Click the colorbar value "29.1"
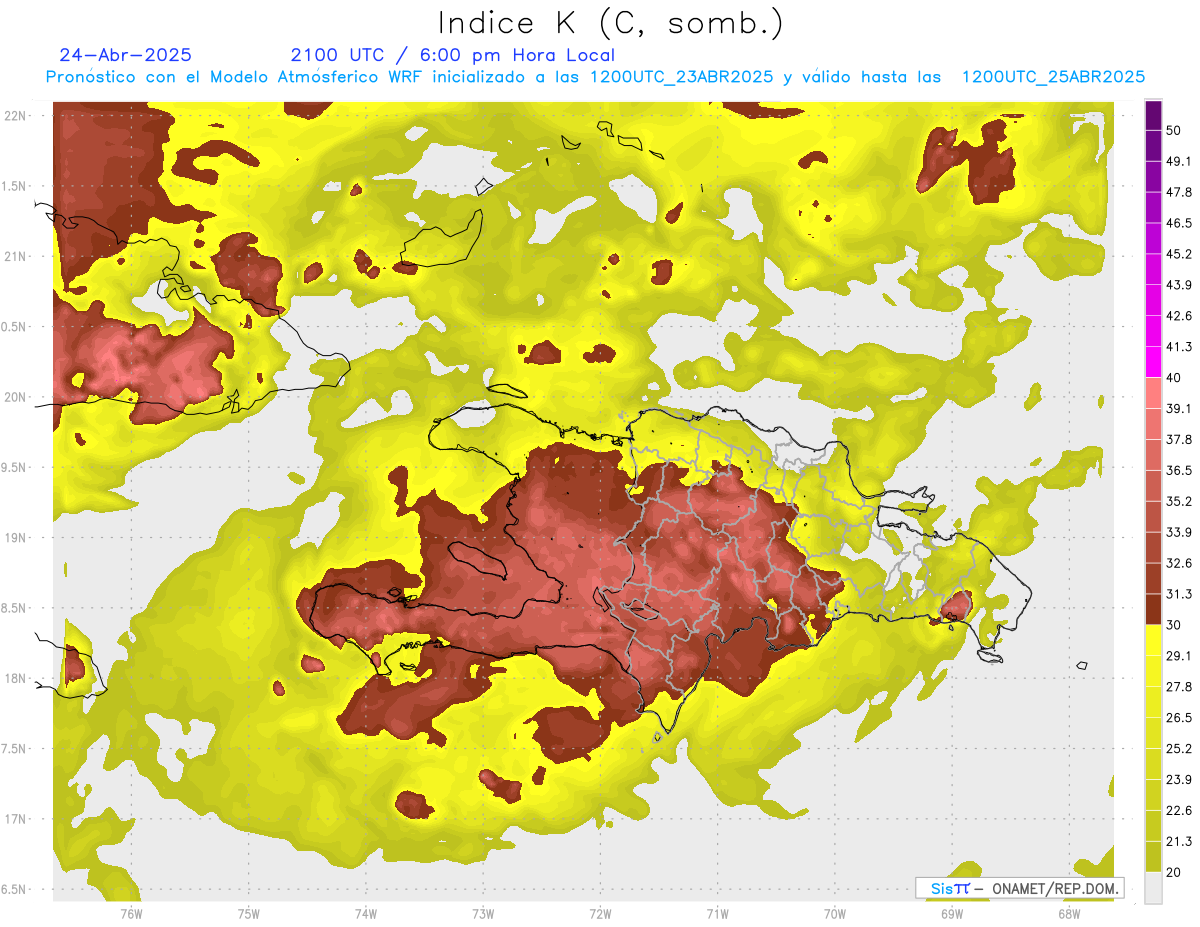This screenshot has height=927, width=1200. 1178,656
